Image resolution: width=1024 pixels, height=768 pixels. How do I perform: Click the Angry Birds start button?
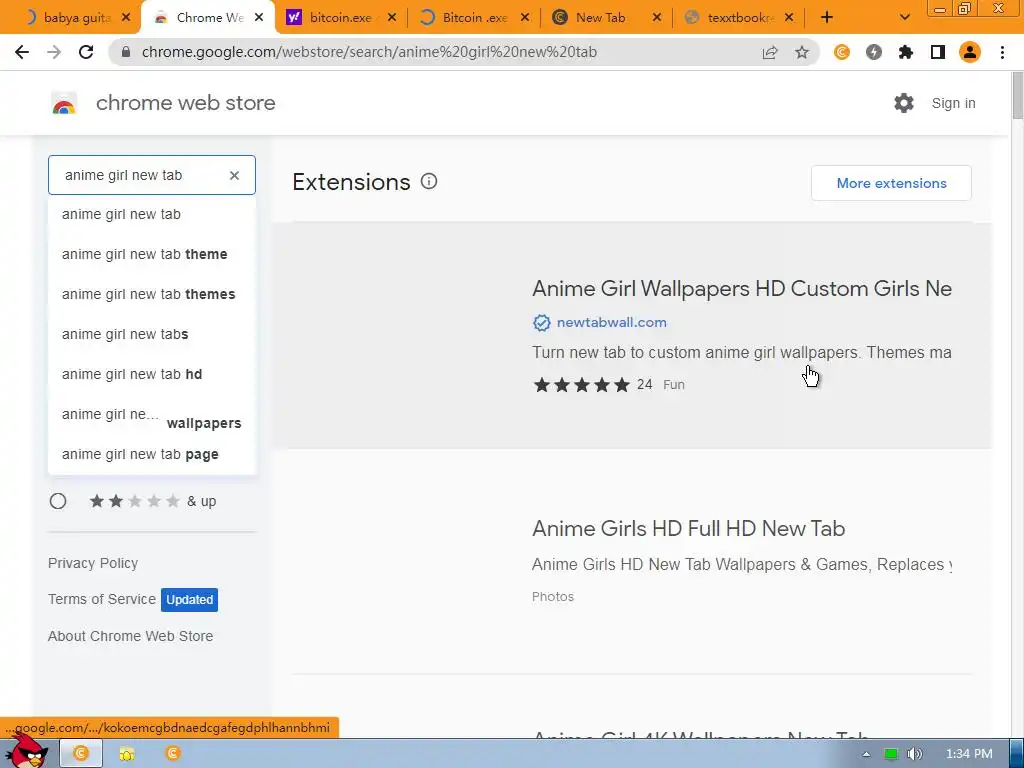(26, 752)
